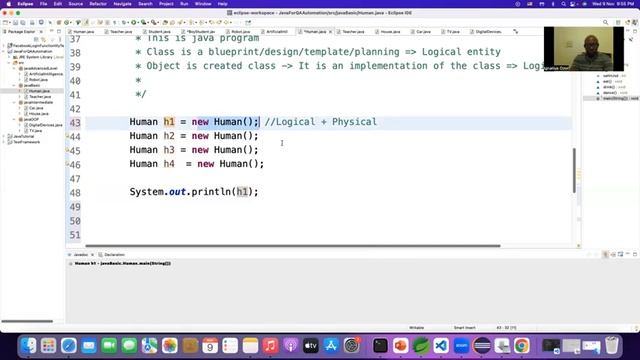Show hidden editor tabs overflow list

coord(516,31)
